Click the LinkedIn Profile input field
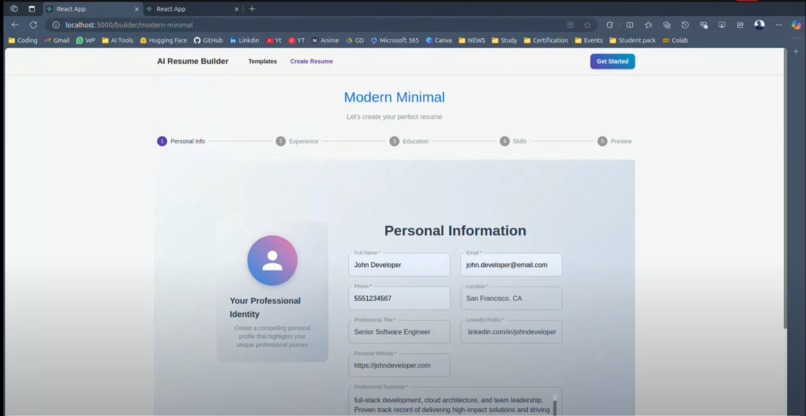 click(511, 332)
